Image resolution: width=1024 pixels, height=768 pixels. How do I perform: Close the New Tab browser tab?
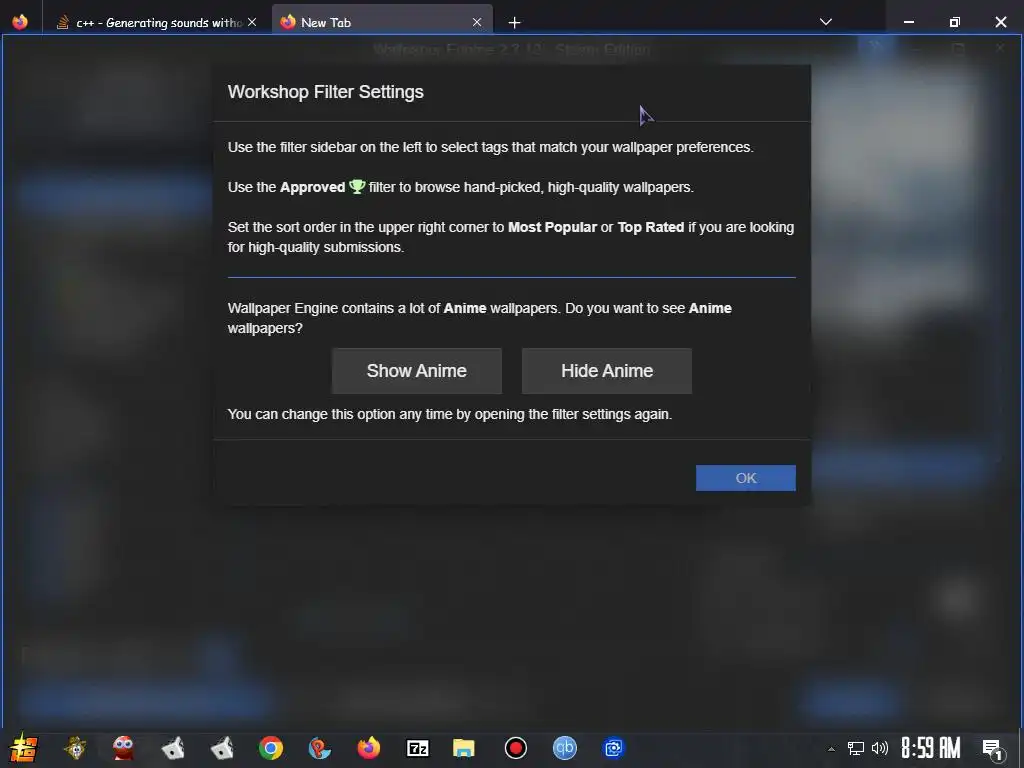477,23
